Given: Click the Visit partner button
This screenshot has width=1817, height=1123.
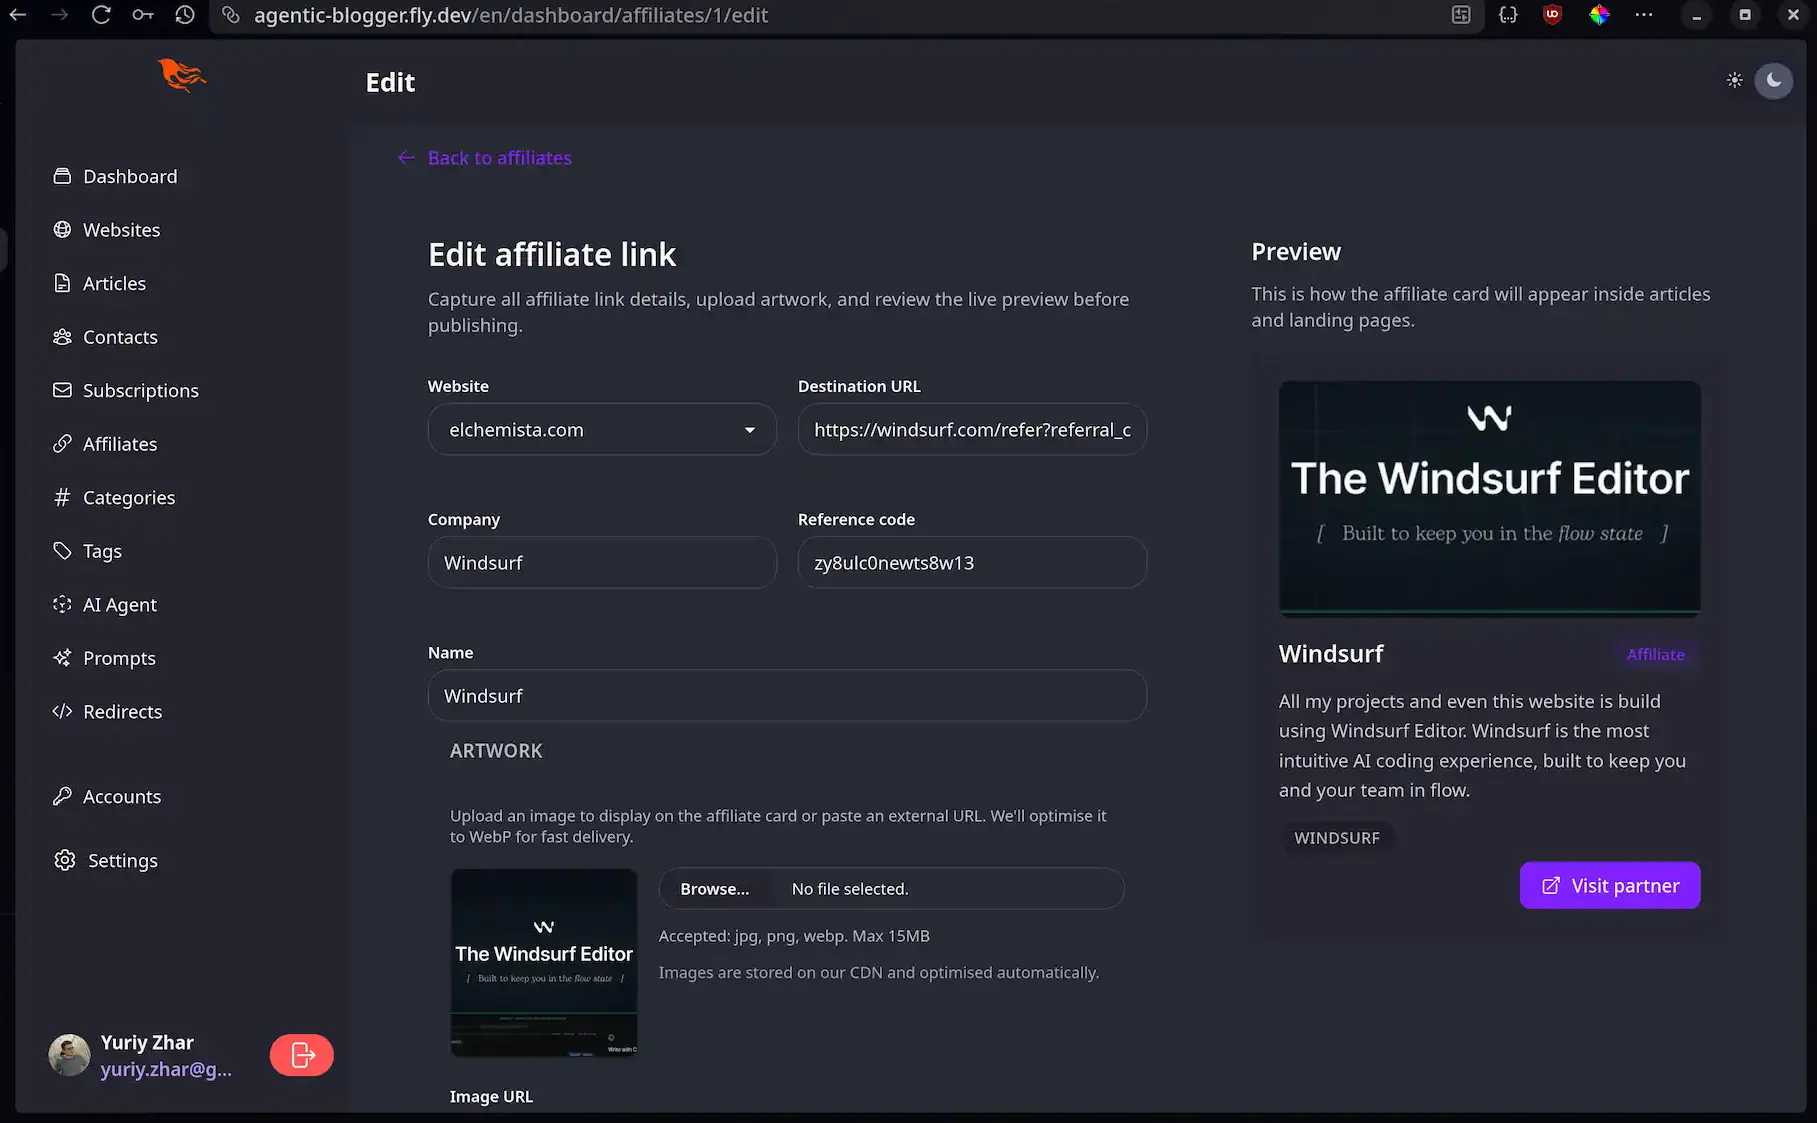Looking at the screenshot, I should click(1608, 885).
